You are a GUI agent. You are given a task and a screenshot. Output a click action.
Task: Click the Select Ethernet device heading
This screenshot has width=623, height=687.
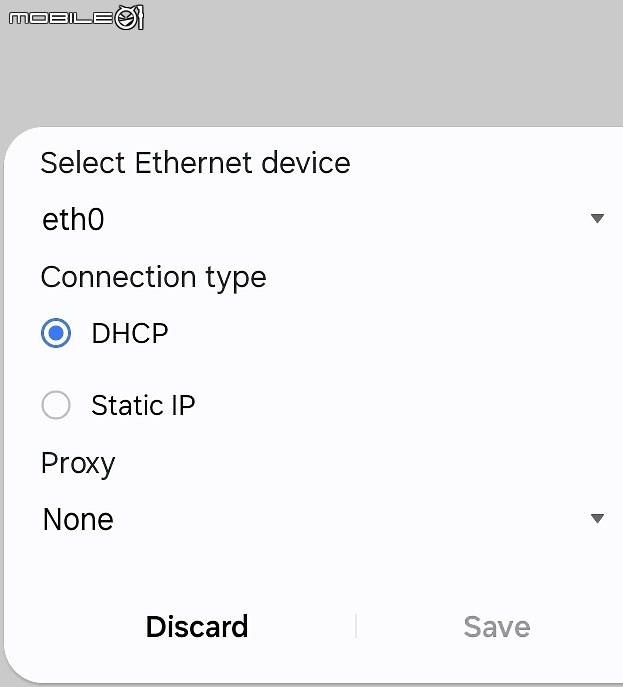(195, 163)
